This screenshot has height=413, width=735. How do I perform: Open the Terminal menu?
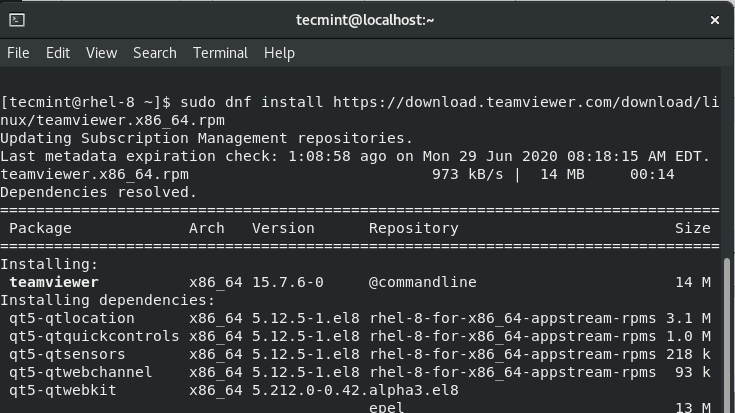coord(220,53)
